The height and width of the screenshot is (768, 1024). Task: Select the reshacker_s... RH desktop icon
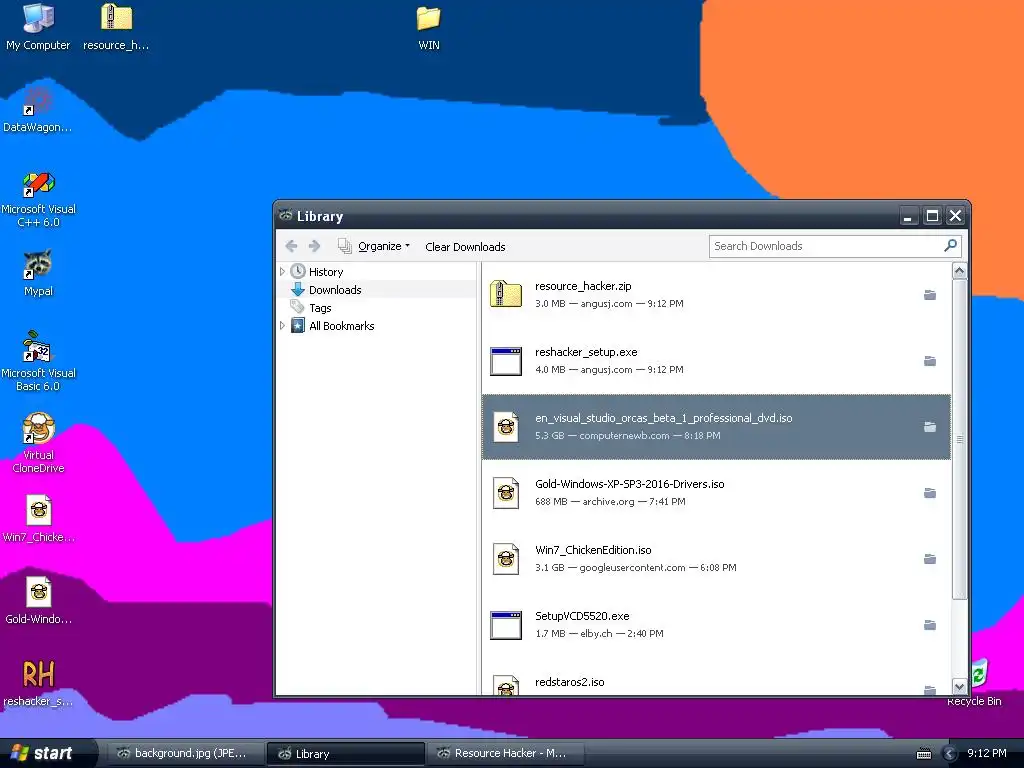[38, 683]
